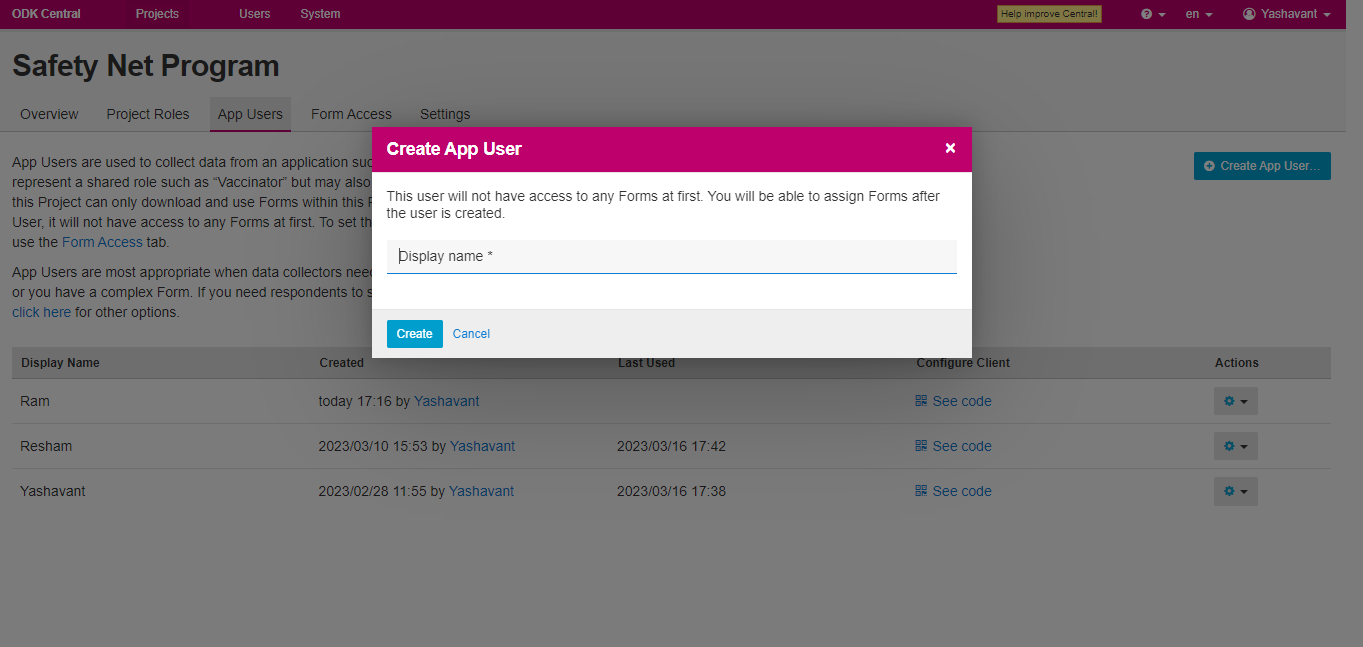Click ODK Central home logo
The image size is (1363, 647).
tap(46, 14)
